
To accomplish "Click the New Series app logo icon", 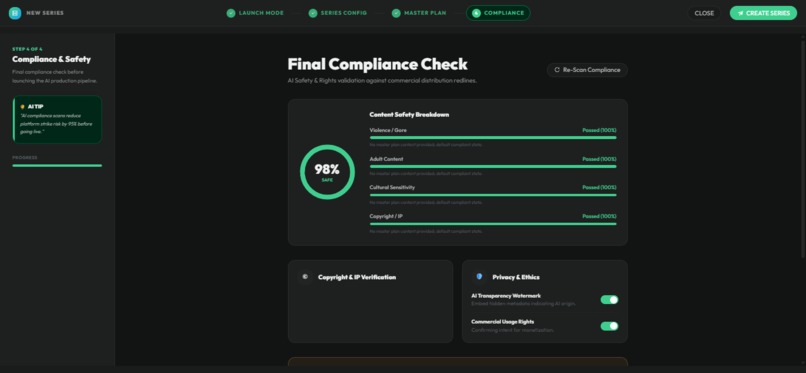I will coord(15,13).
